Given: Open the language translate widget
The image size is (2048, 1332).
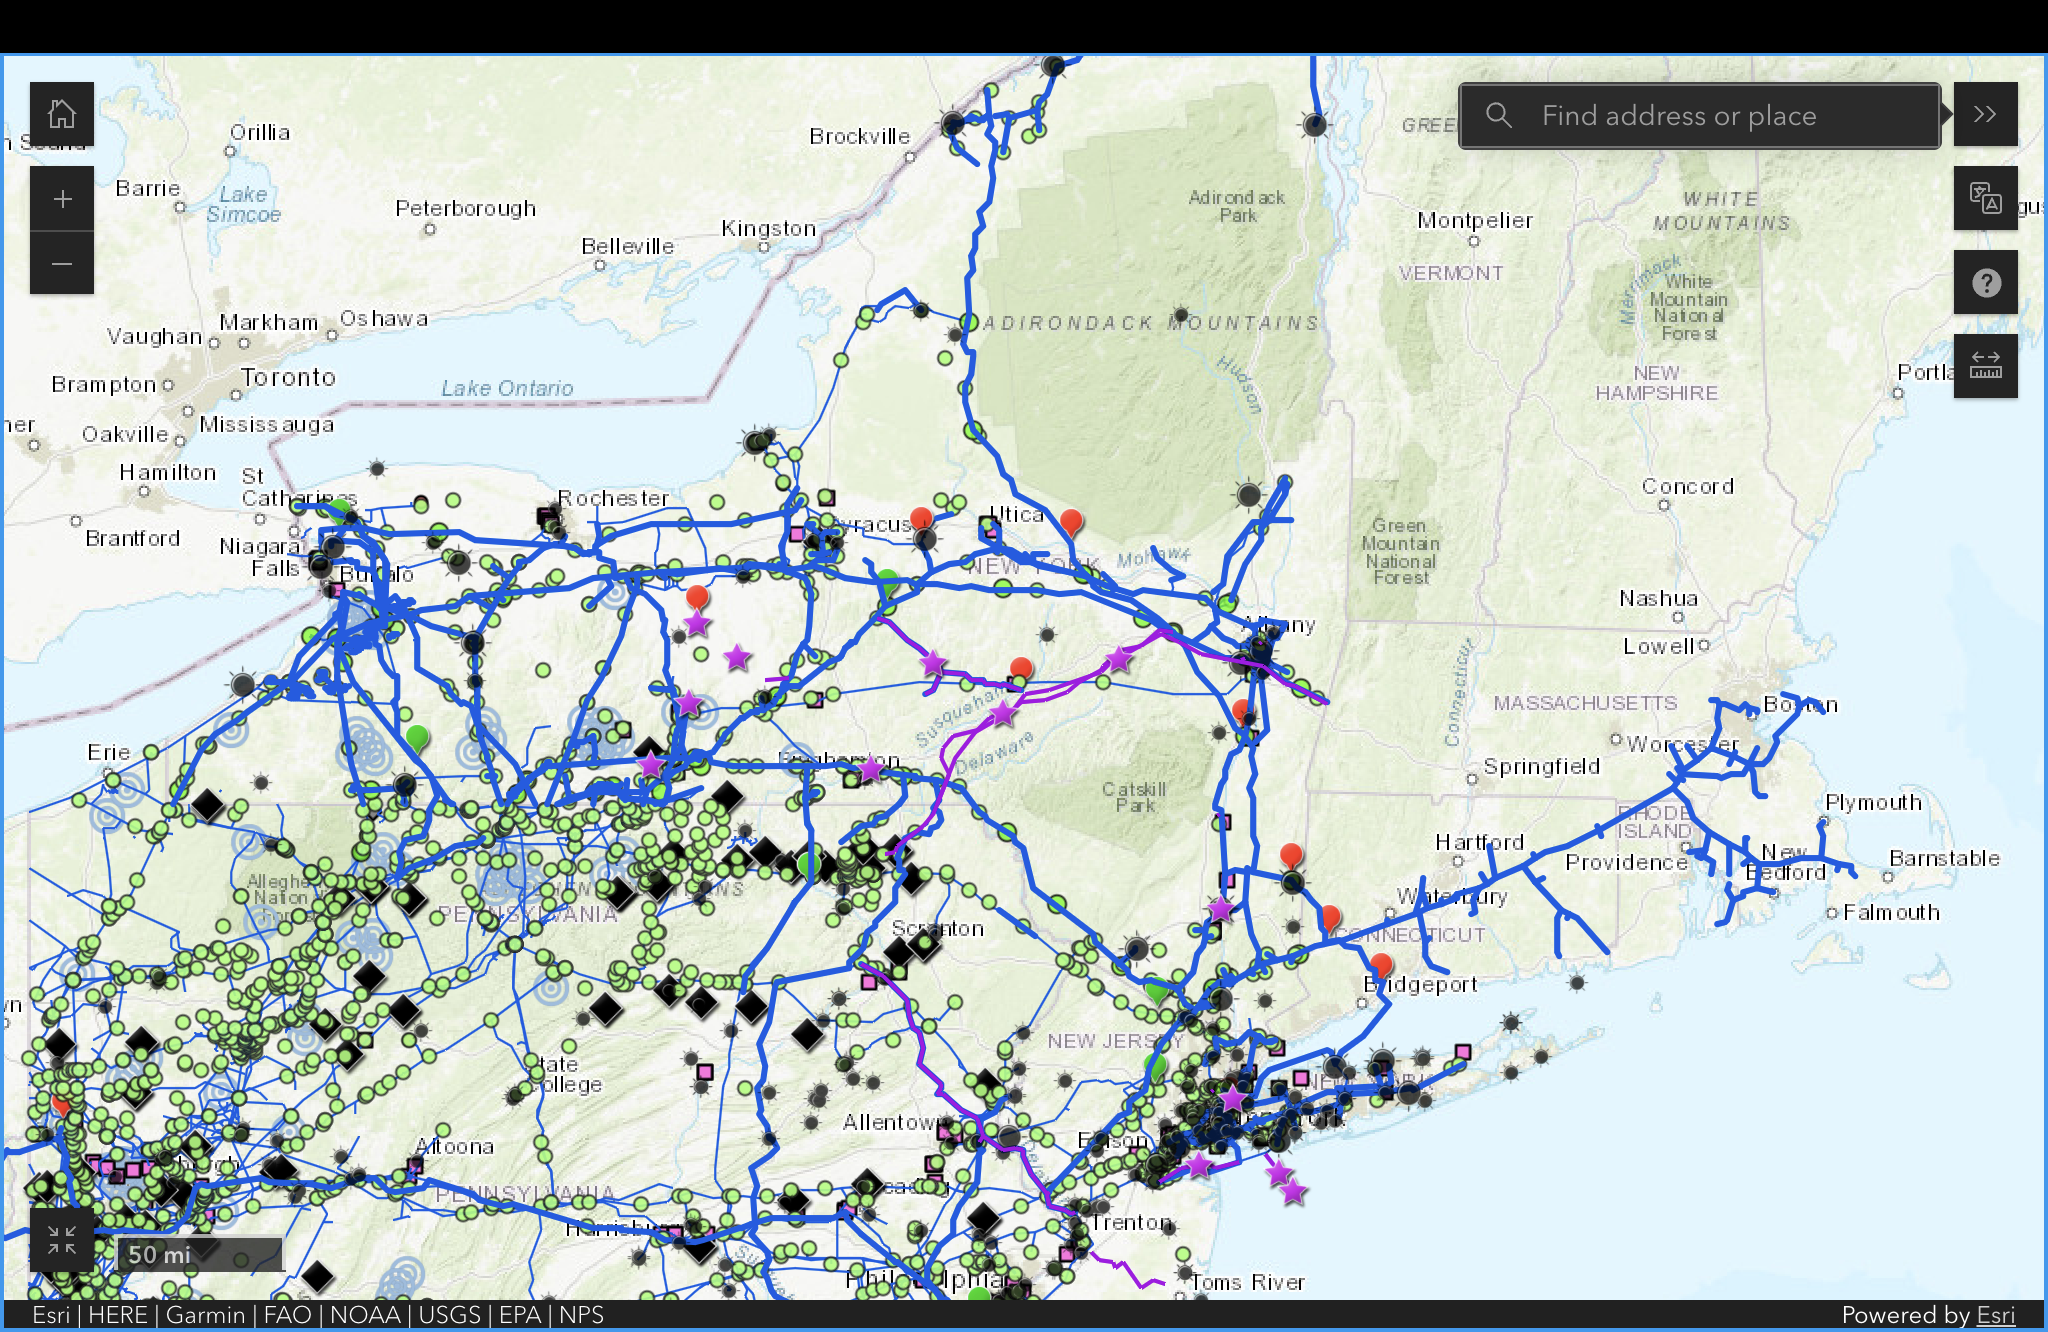Looking at the screenshot, I should coord(1985,198).
